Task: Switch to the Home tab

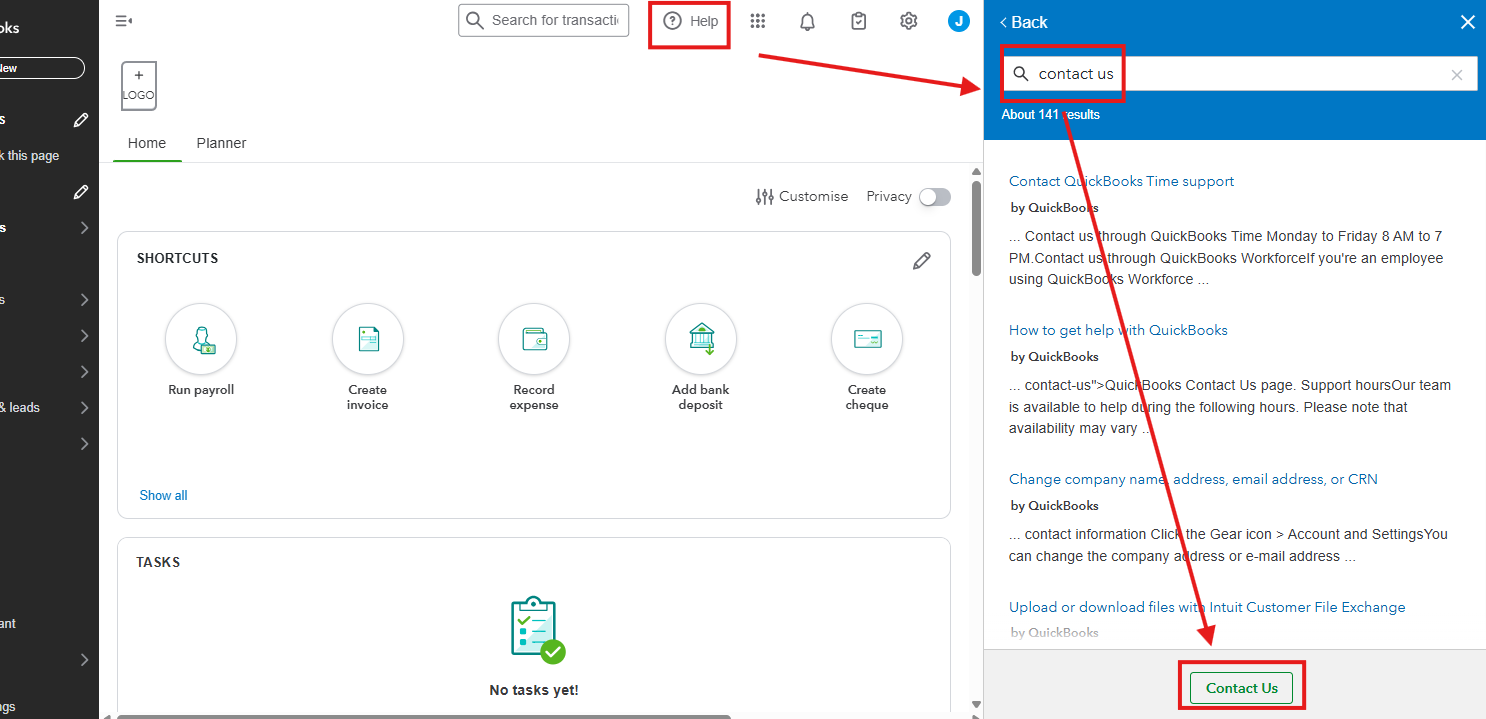Action: coord(147,143)
